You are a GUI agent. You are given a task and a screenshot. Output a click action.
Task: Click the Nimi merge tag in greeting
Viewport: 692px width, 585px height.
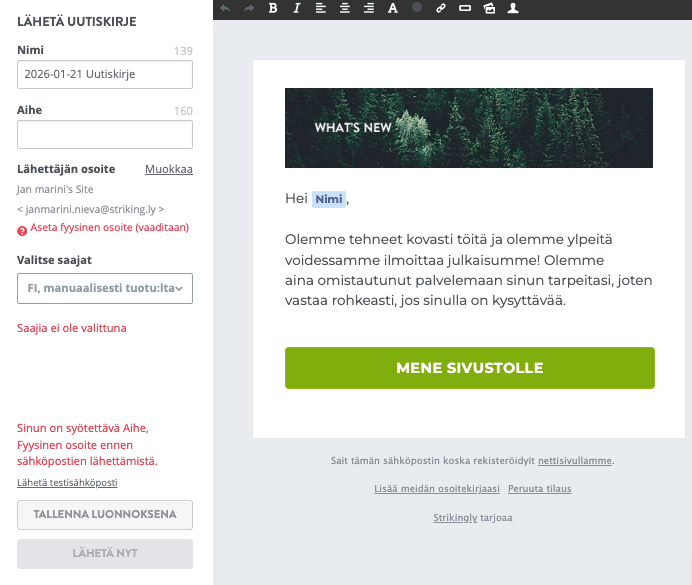[329, 199]
